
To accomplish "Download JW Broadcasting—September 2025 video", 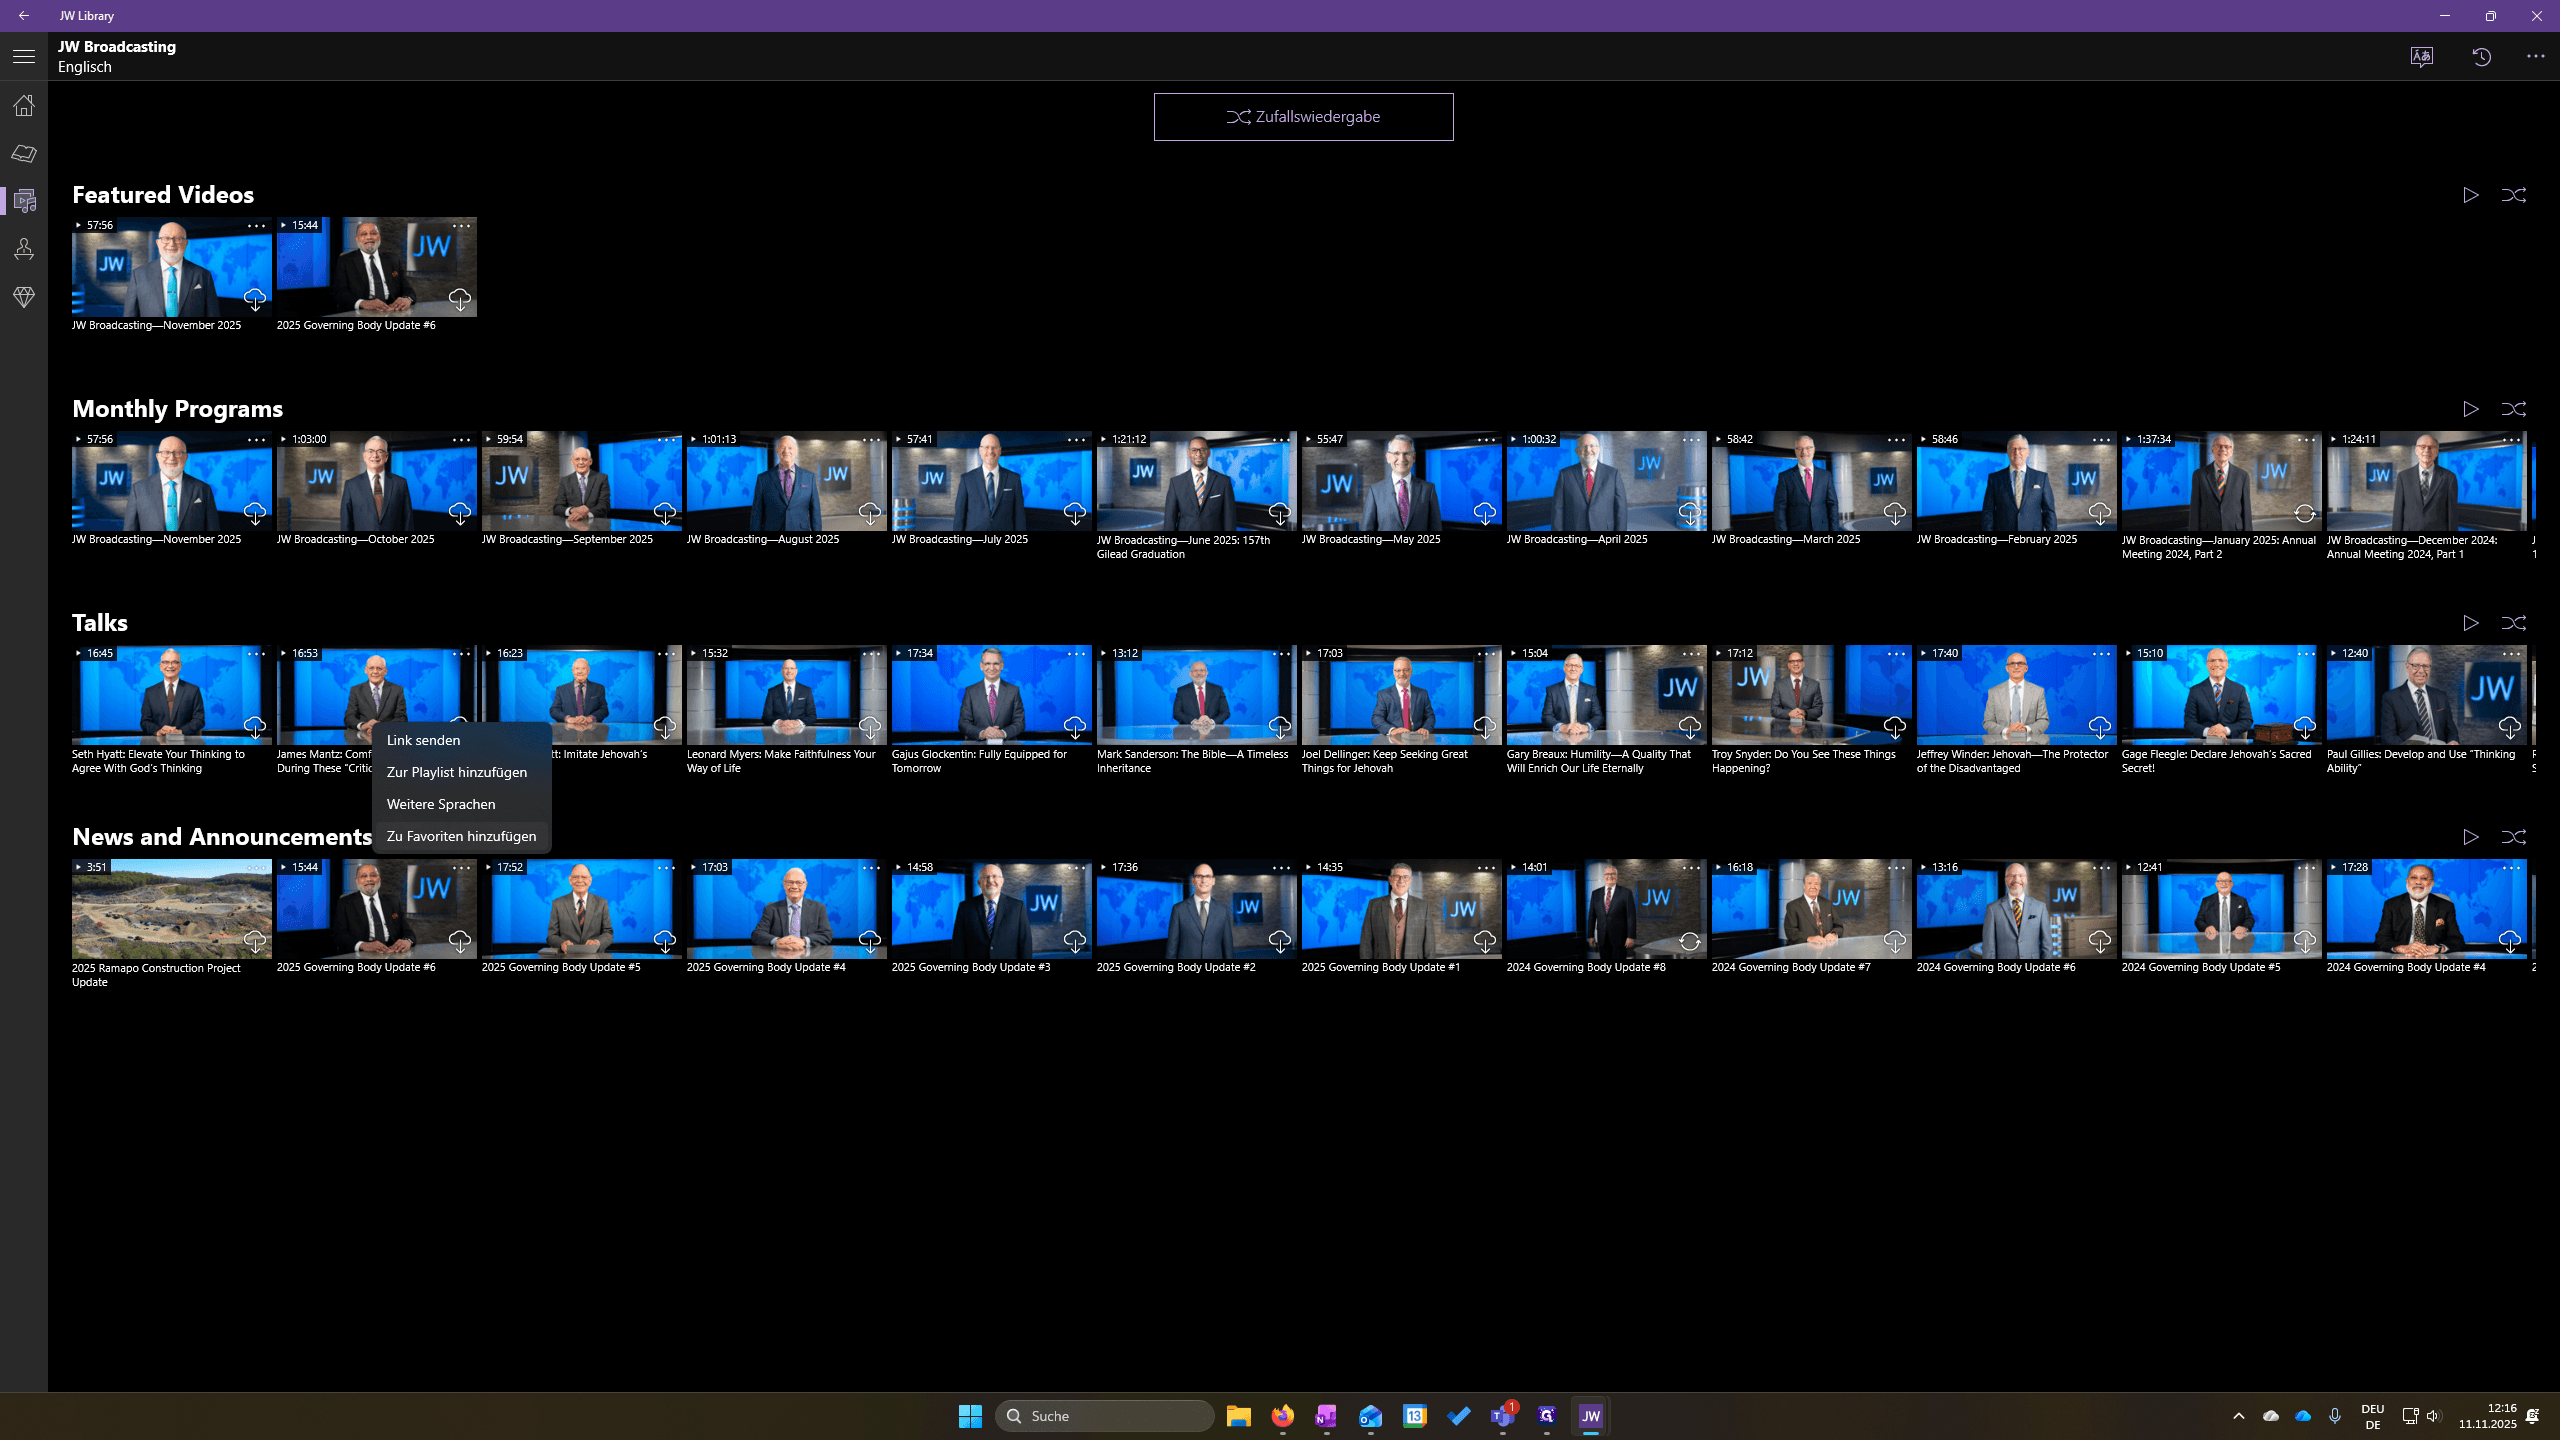I will 665,513.
